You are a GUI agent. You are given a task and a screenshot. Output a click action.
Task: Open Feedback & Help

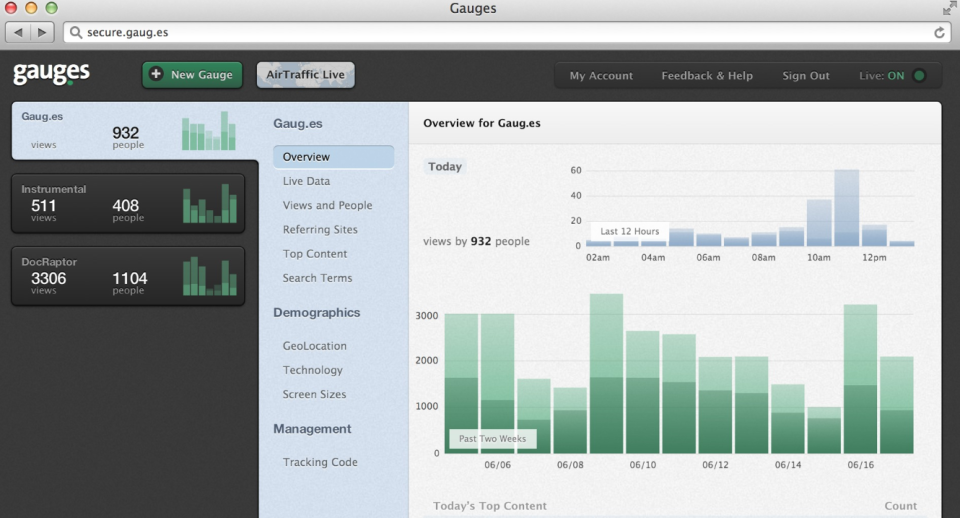click(707, 76)
